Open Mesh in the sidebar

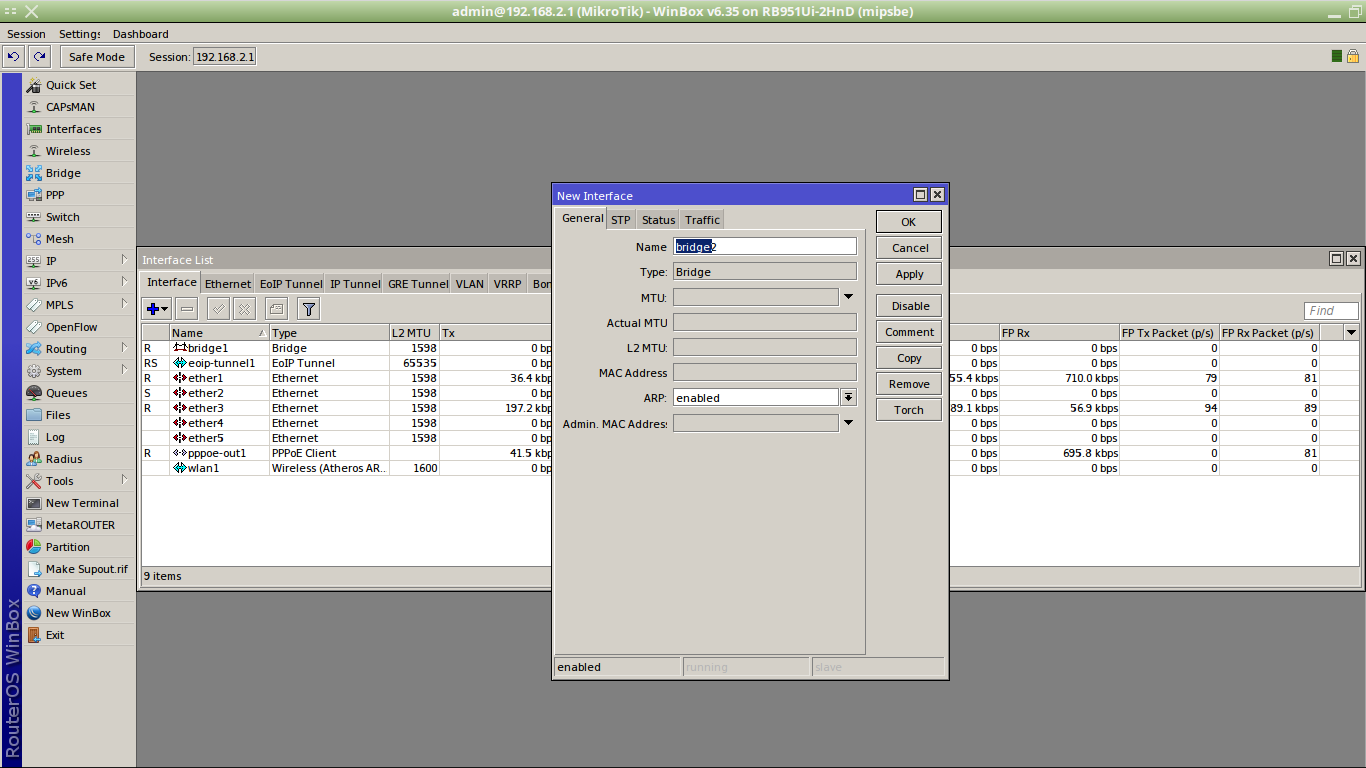pyautogui.click(x=78, y=239)
